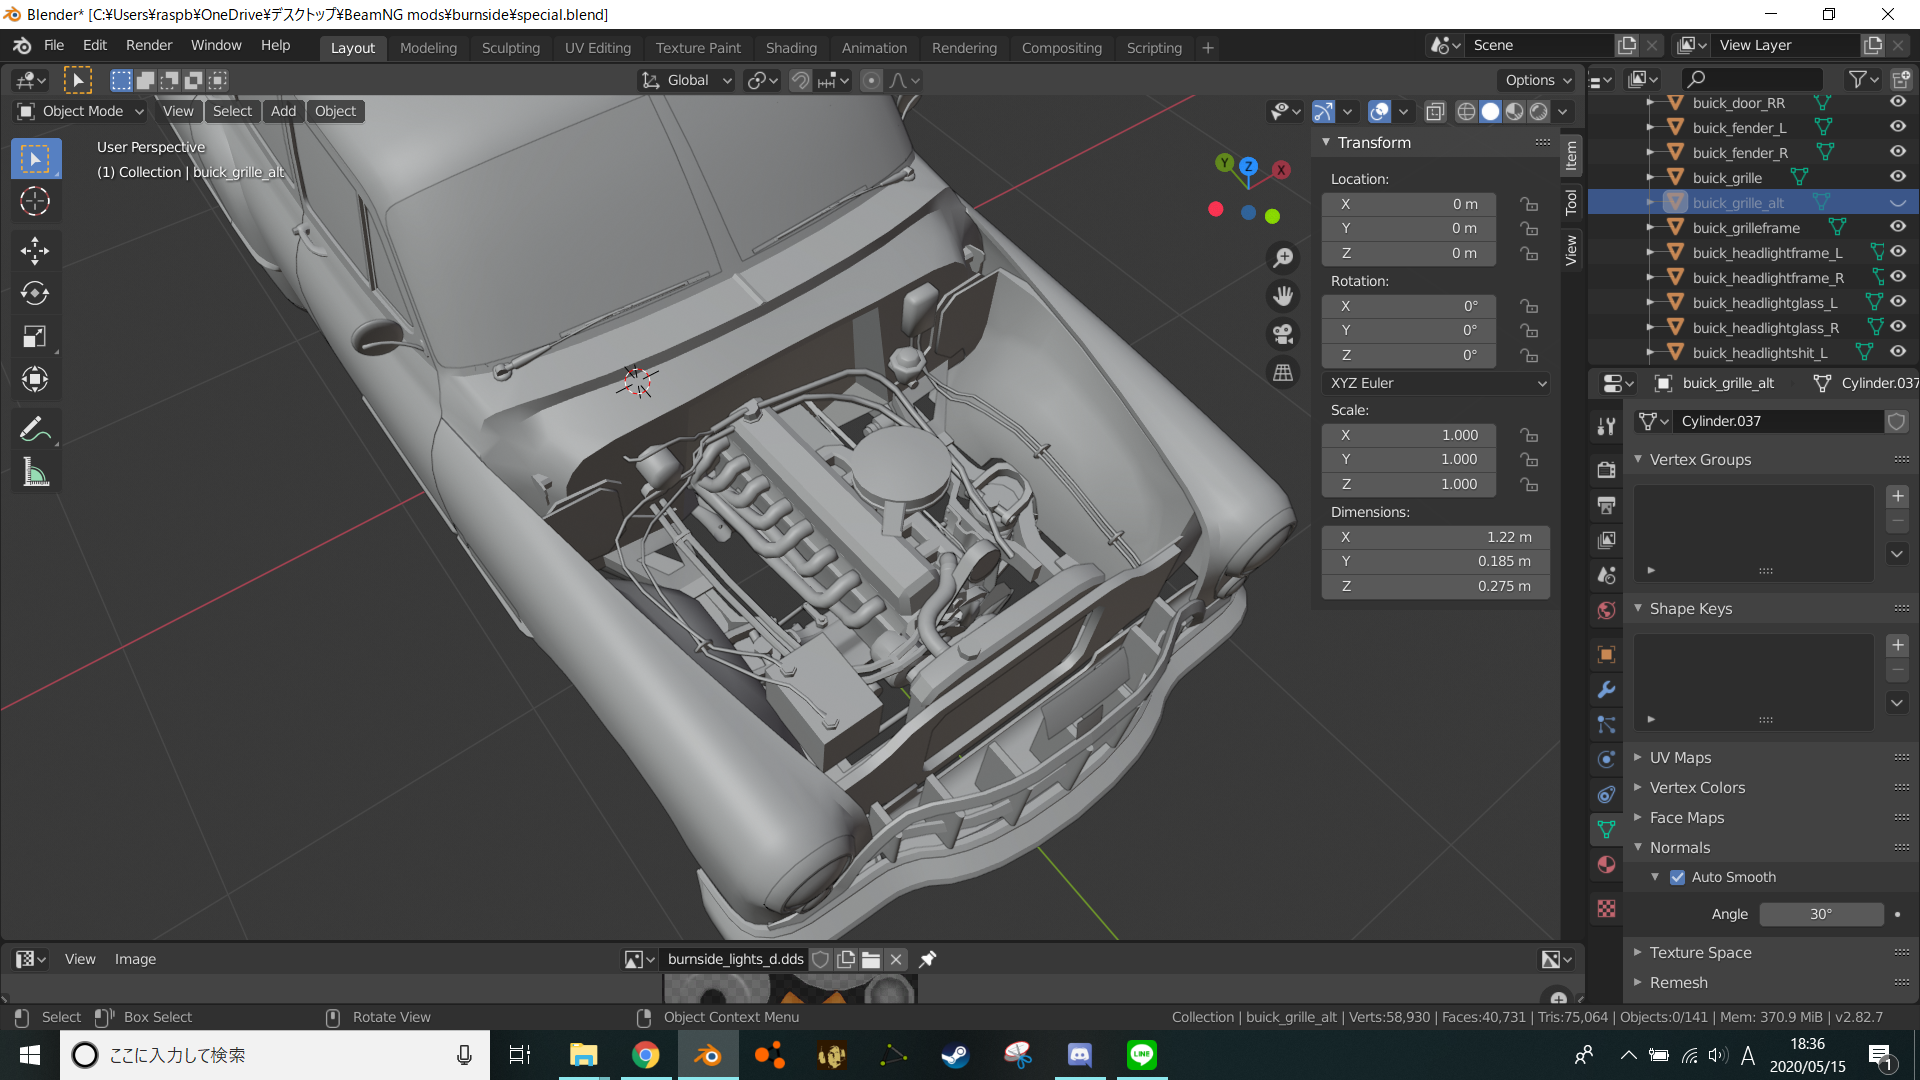Open the Particles properties tab icon
1920x1080 pixels.
(1606, 724)
